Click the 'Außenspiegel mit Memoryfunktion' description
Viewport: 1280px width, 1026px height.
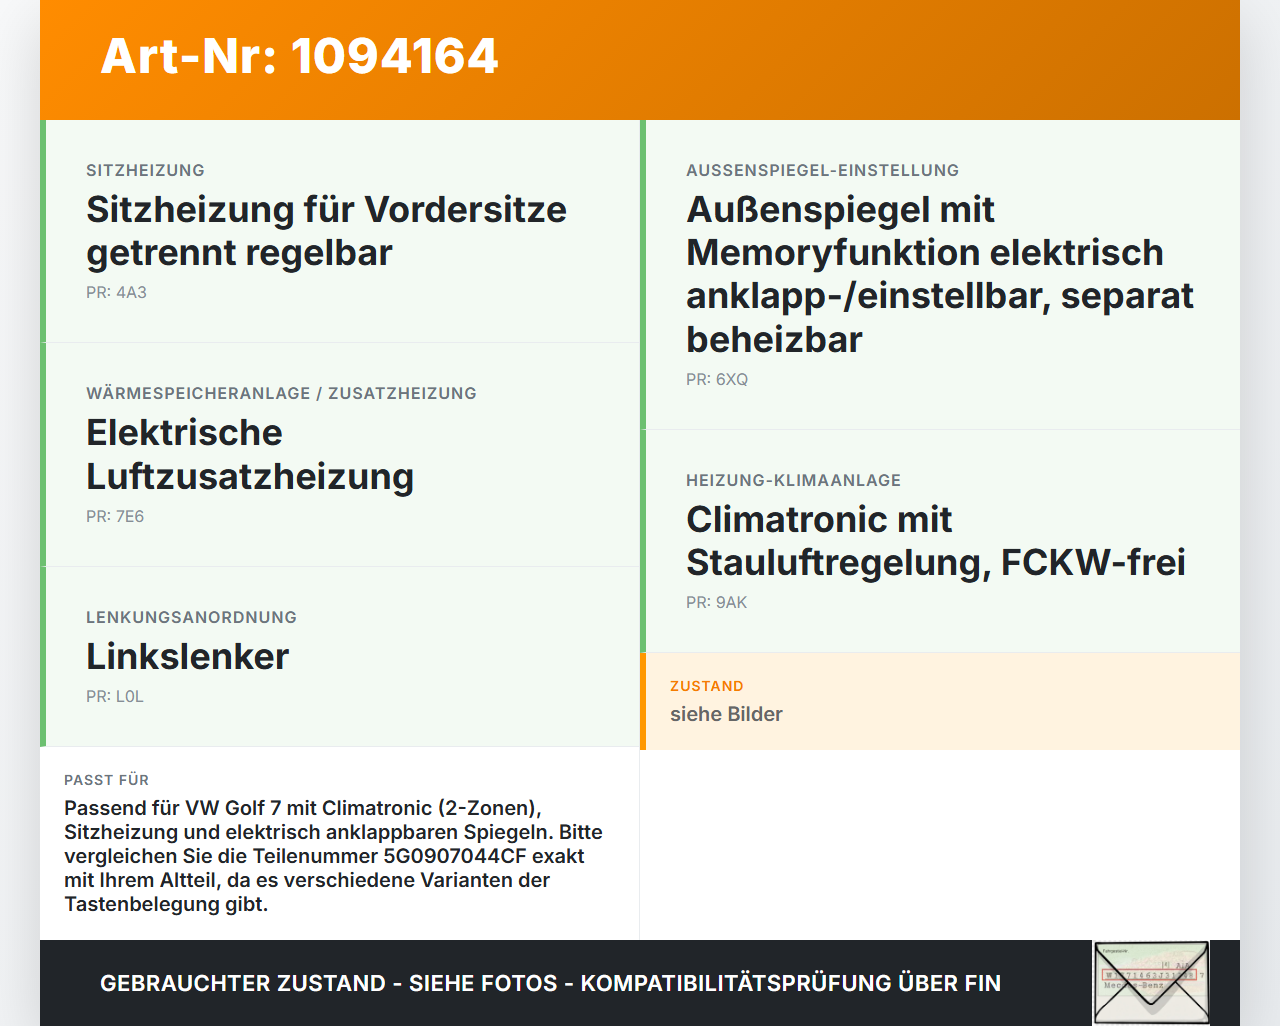pos(940,274)
